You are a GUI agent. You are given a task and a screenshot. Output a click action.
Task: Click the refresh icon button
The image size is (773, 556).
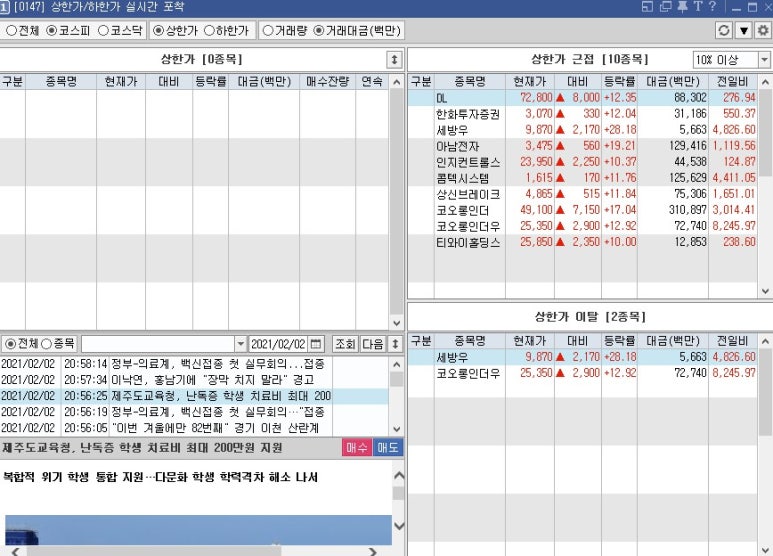(x=724, y=31)
